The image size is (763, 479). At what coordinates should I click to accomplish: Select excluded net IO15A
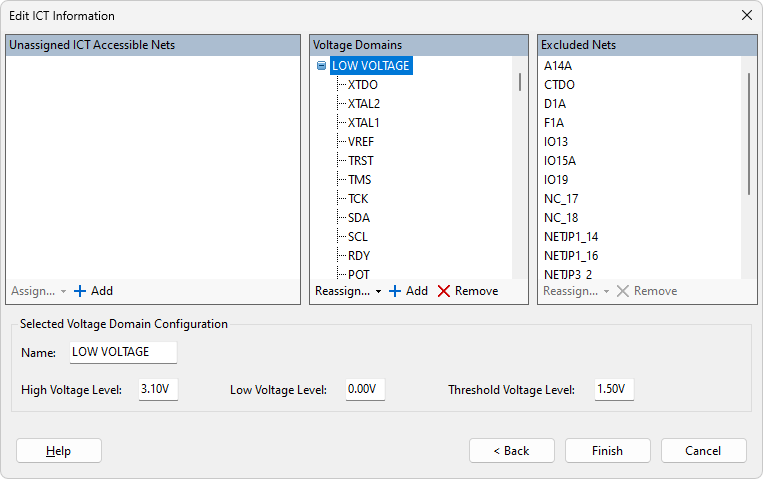559,161
